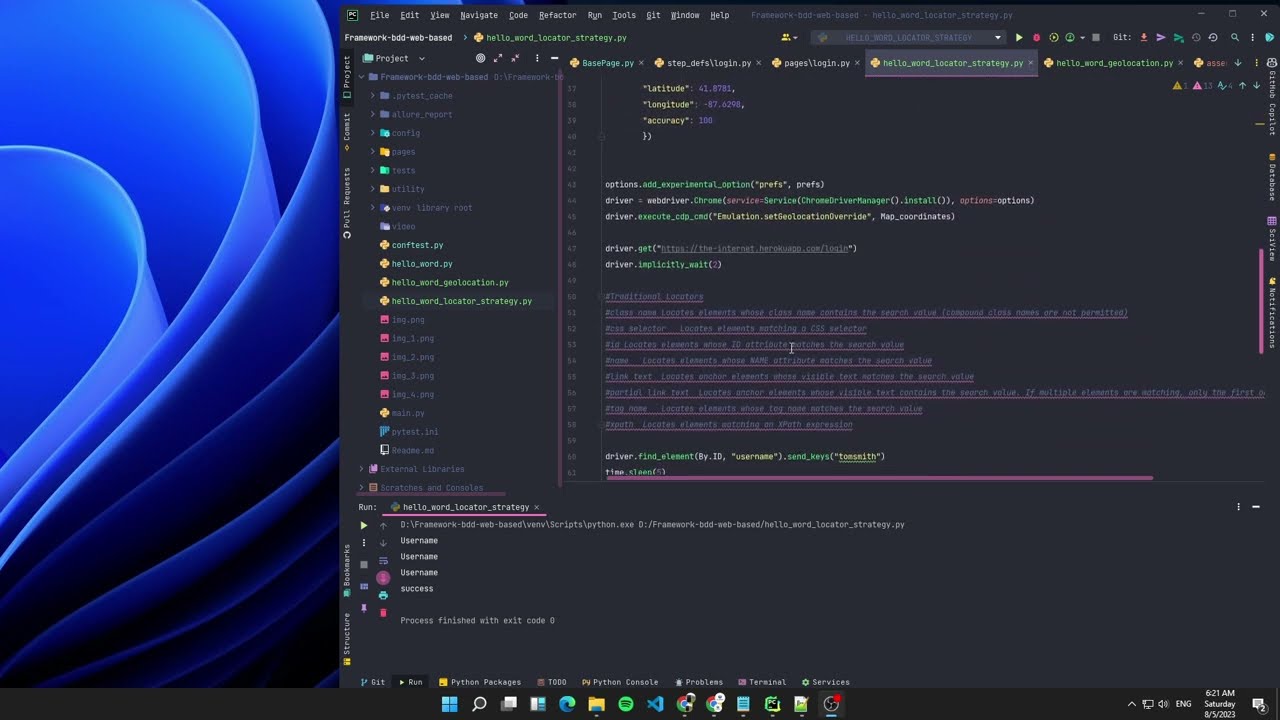Show Git history clock icon
This screenshot has height=720, width=1280.
coord(1196,37)
